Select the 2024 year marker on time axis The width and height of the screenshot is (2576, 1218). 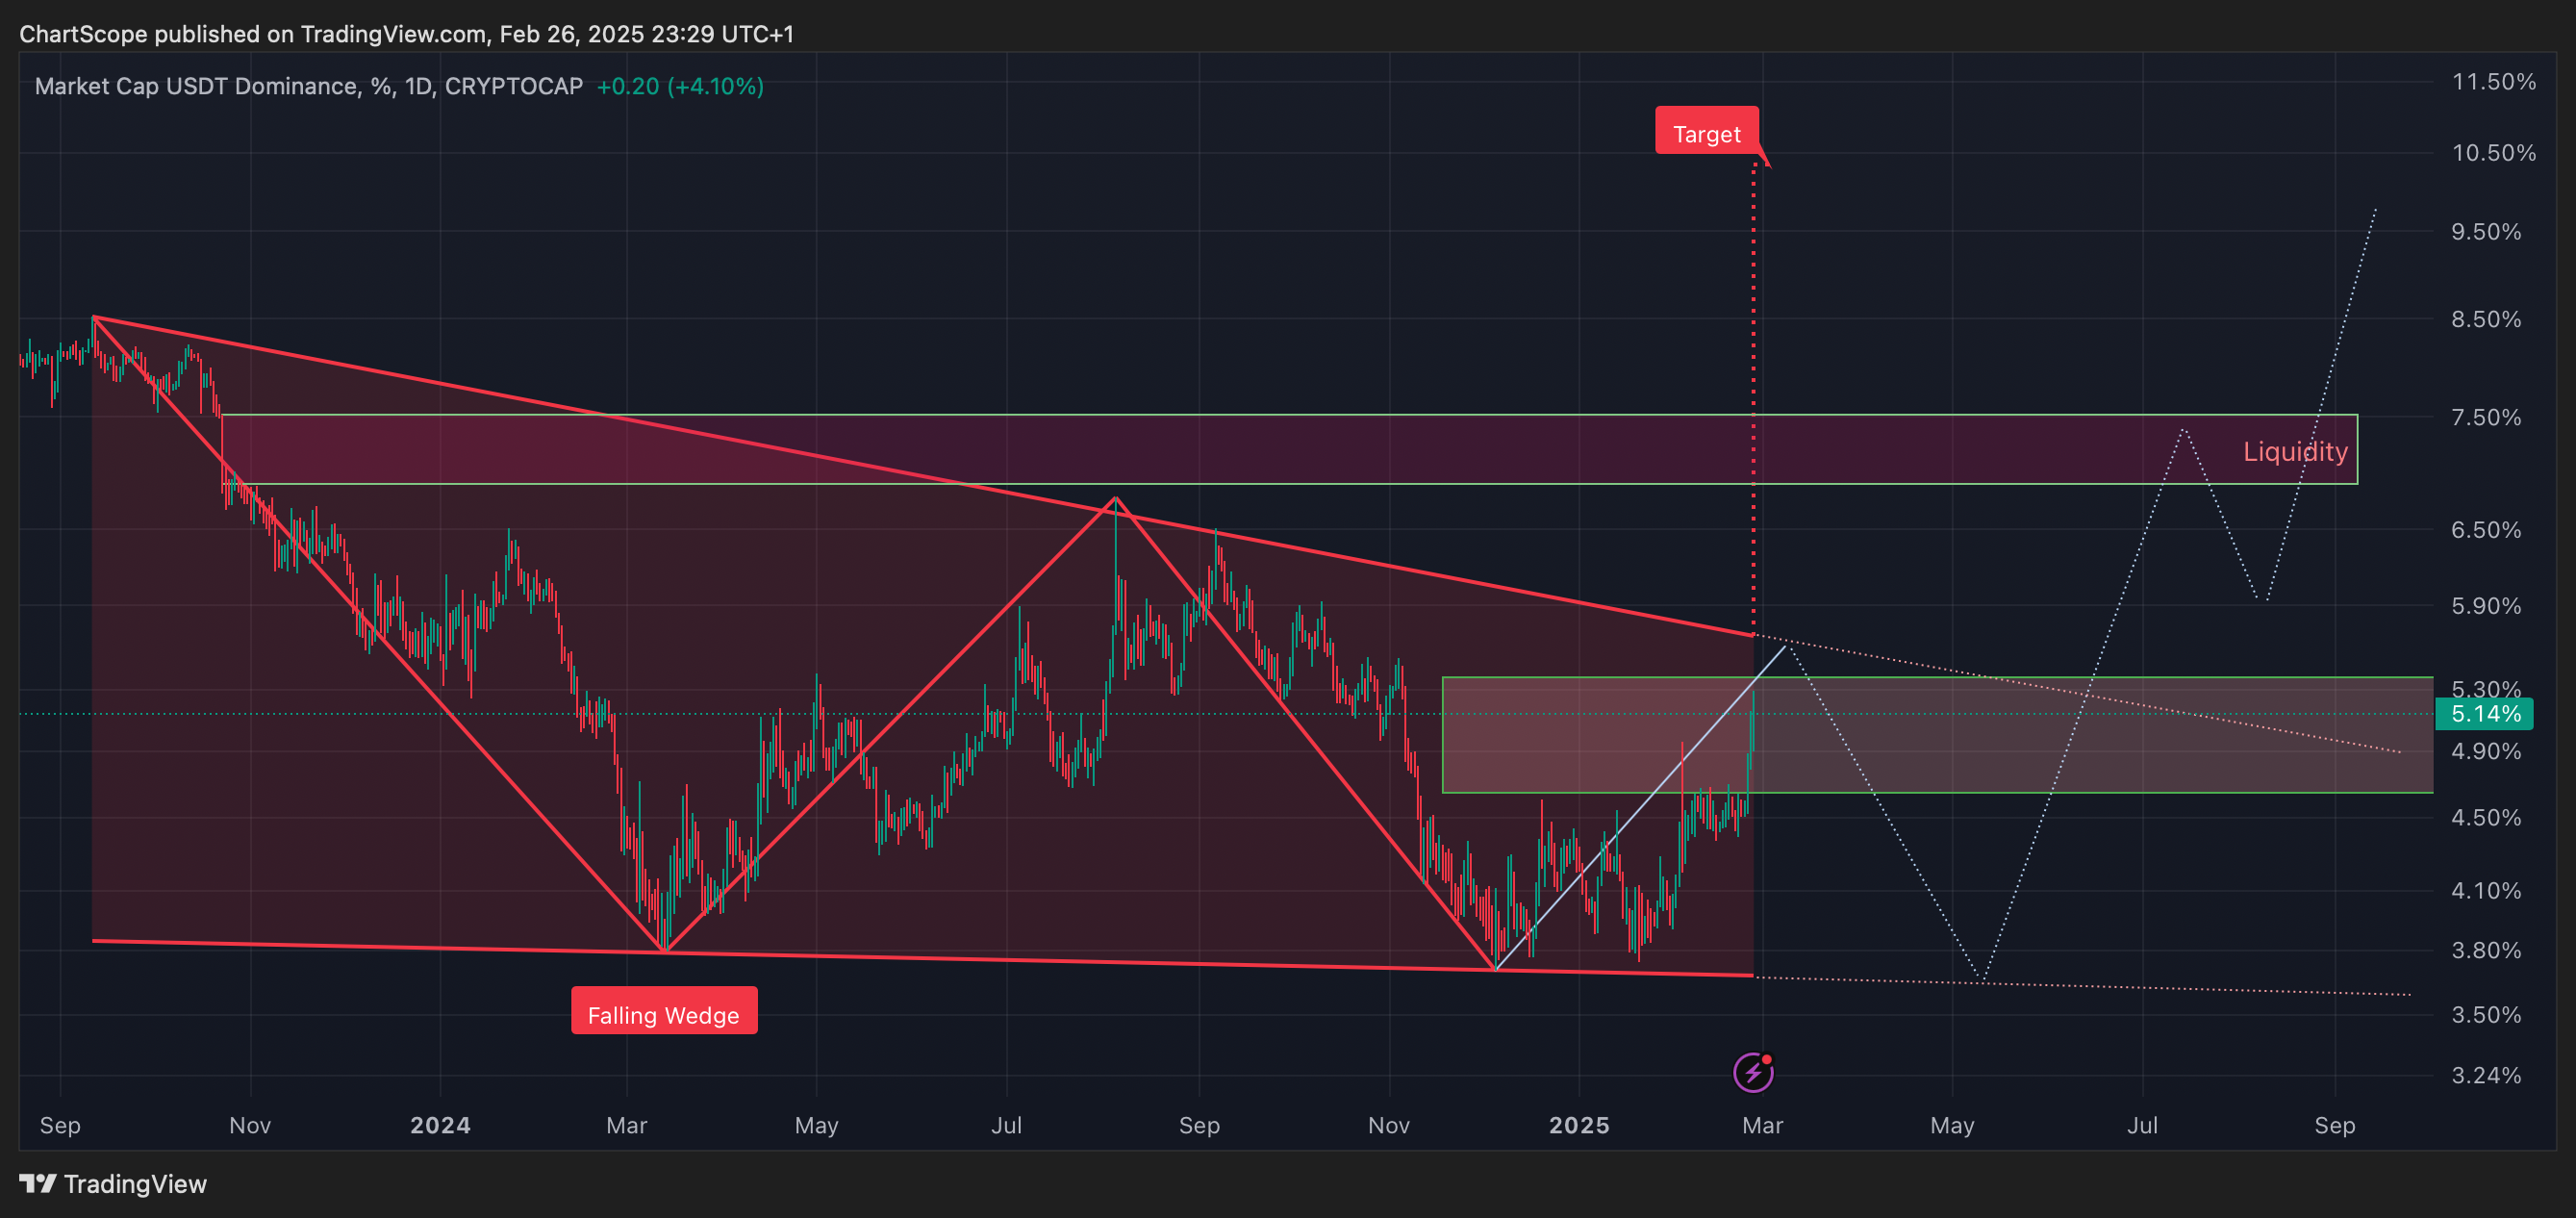(440, 1125)
